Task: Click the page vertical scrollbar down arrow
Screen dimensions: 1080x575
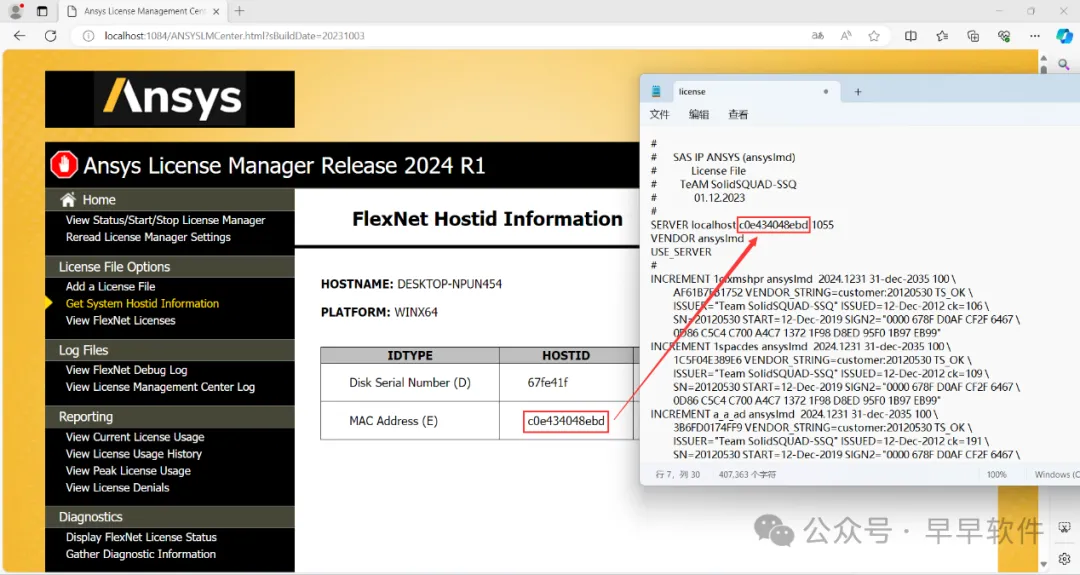Action: click(x=1043, y=564)
